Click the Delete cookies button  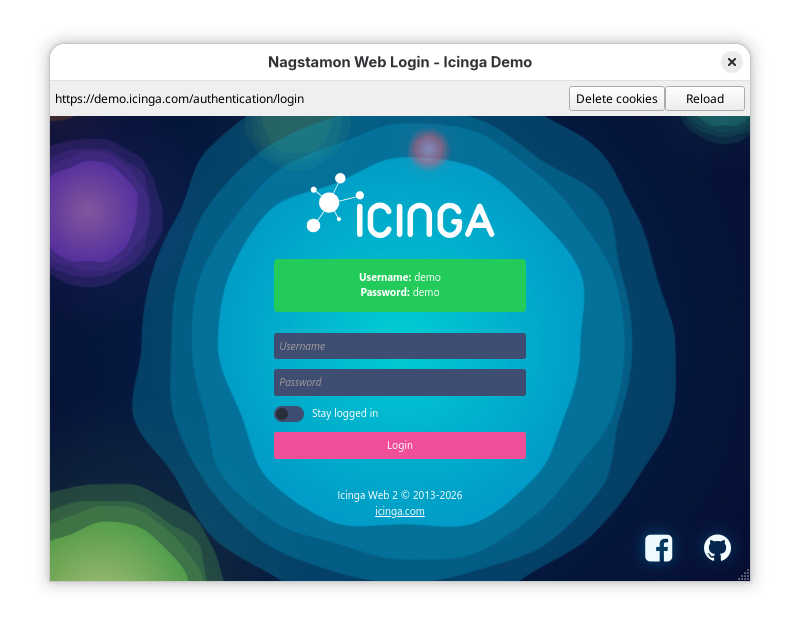[x=616, y=98]
